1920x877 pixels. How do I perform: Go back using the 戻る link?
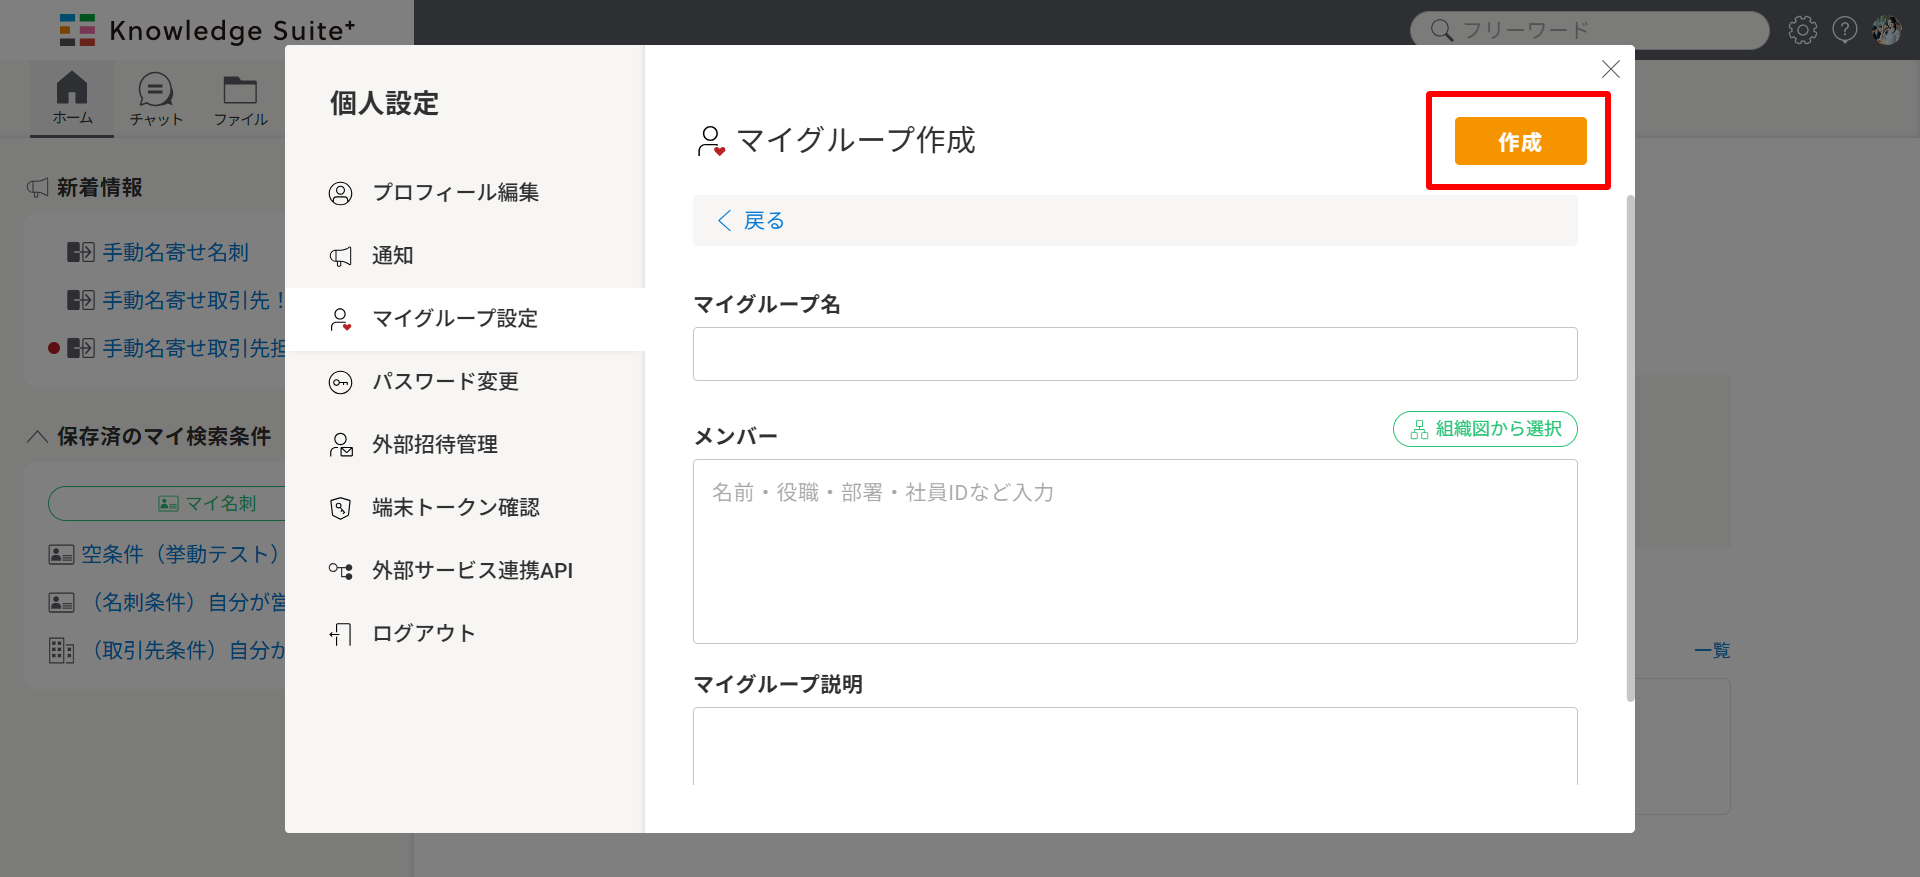[752, 221]
